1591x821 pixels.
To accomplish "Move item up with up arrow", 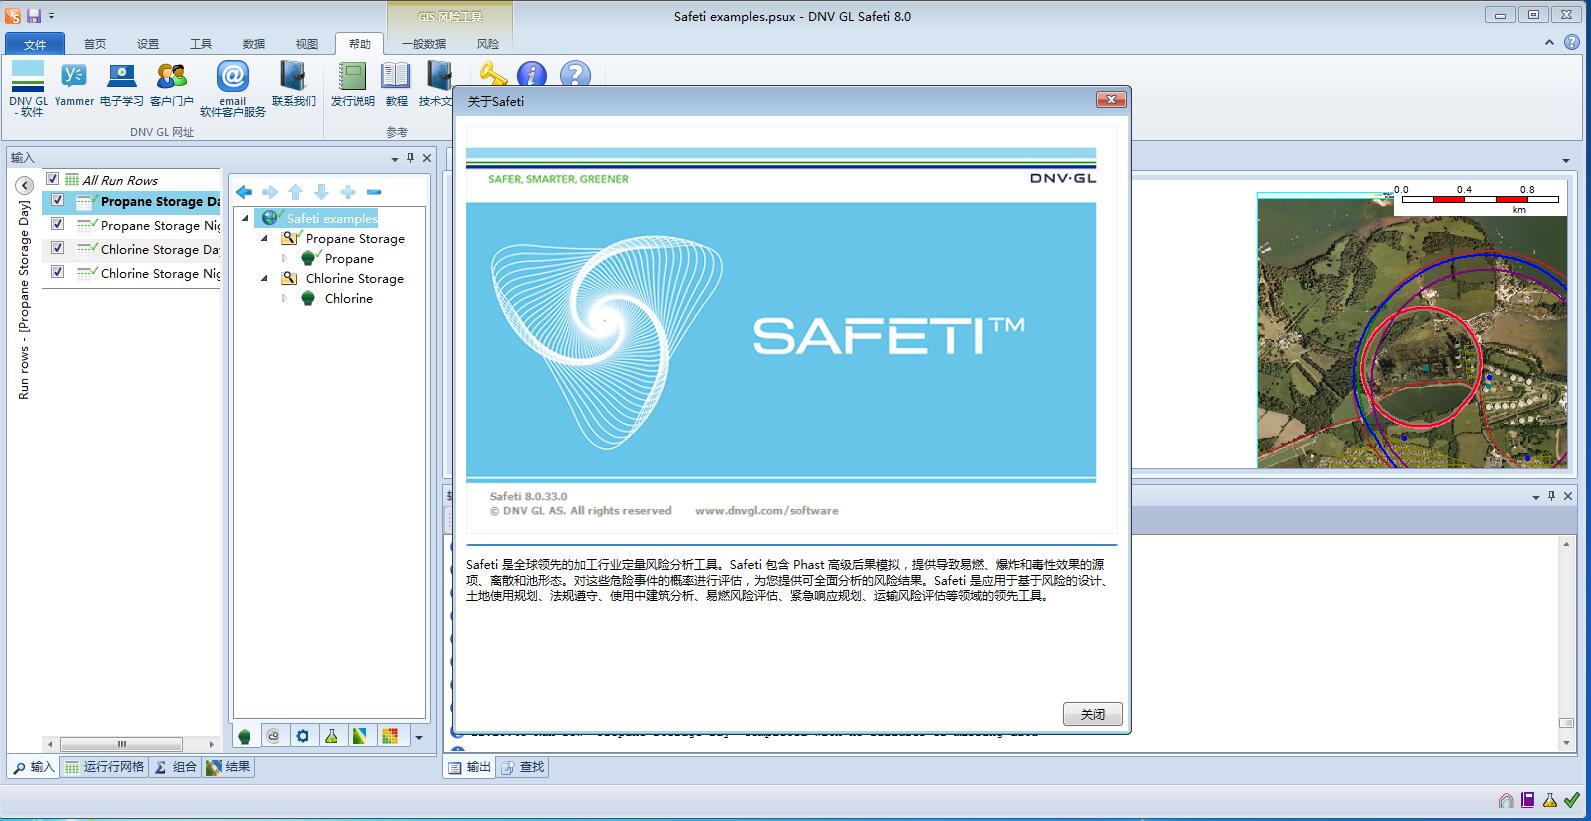I will [x=295, y=192].
